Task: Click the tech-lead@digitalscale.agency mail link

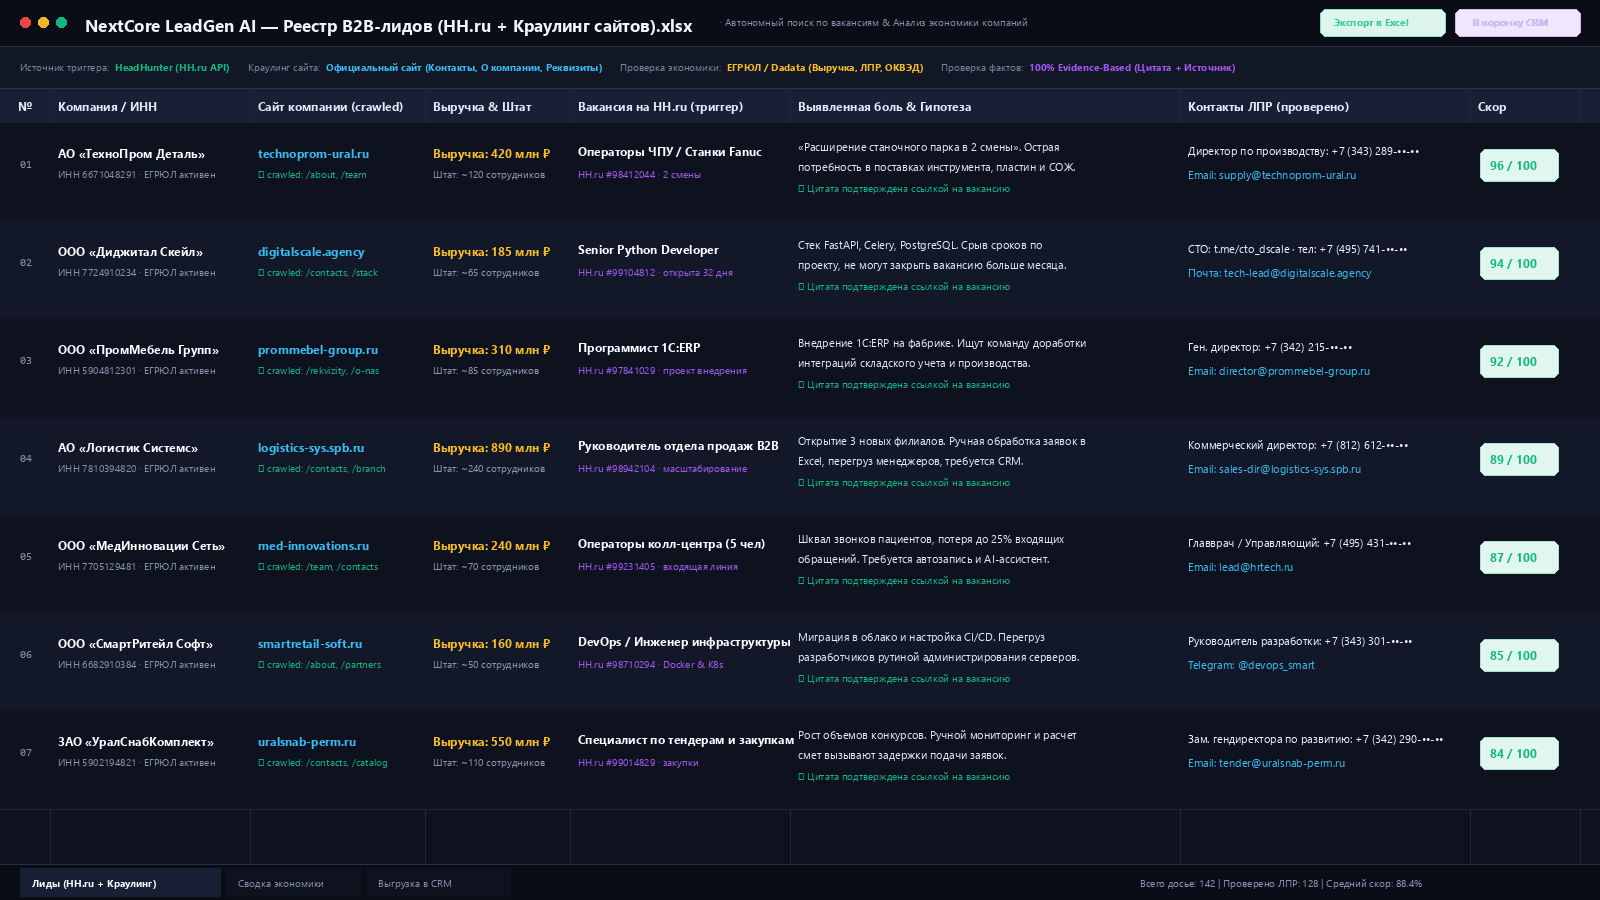Action: (1280, 273)
